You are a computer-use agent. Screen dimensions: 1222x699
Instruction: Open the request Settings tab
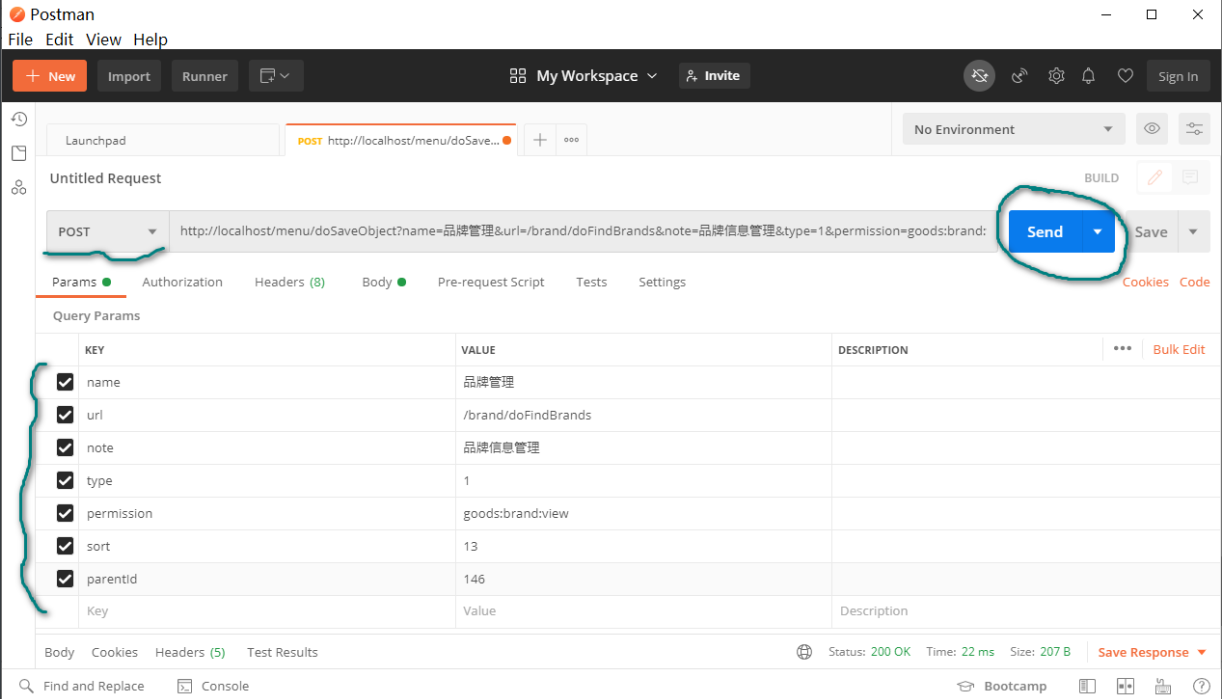pos(662,282)
